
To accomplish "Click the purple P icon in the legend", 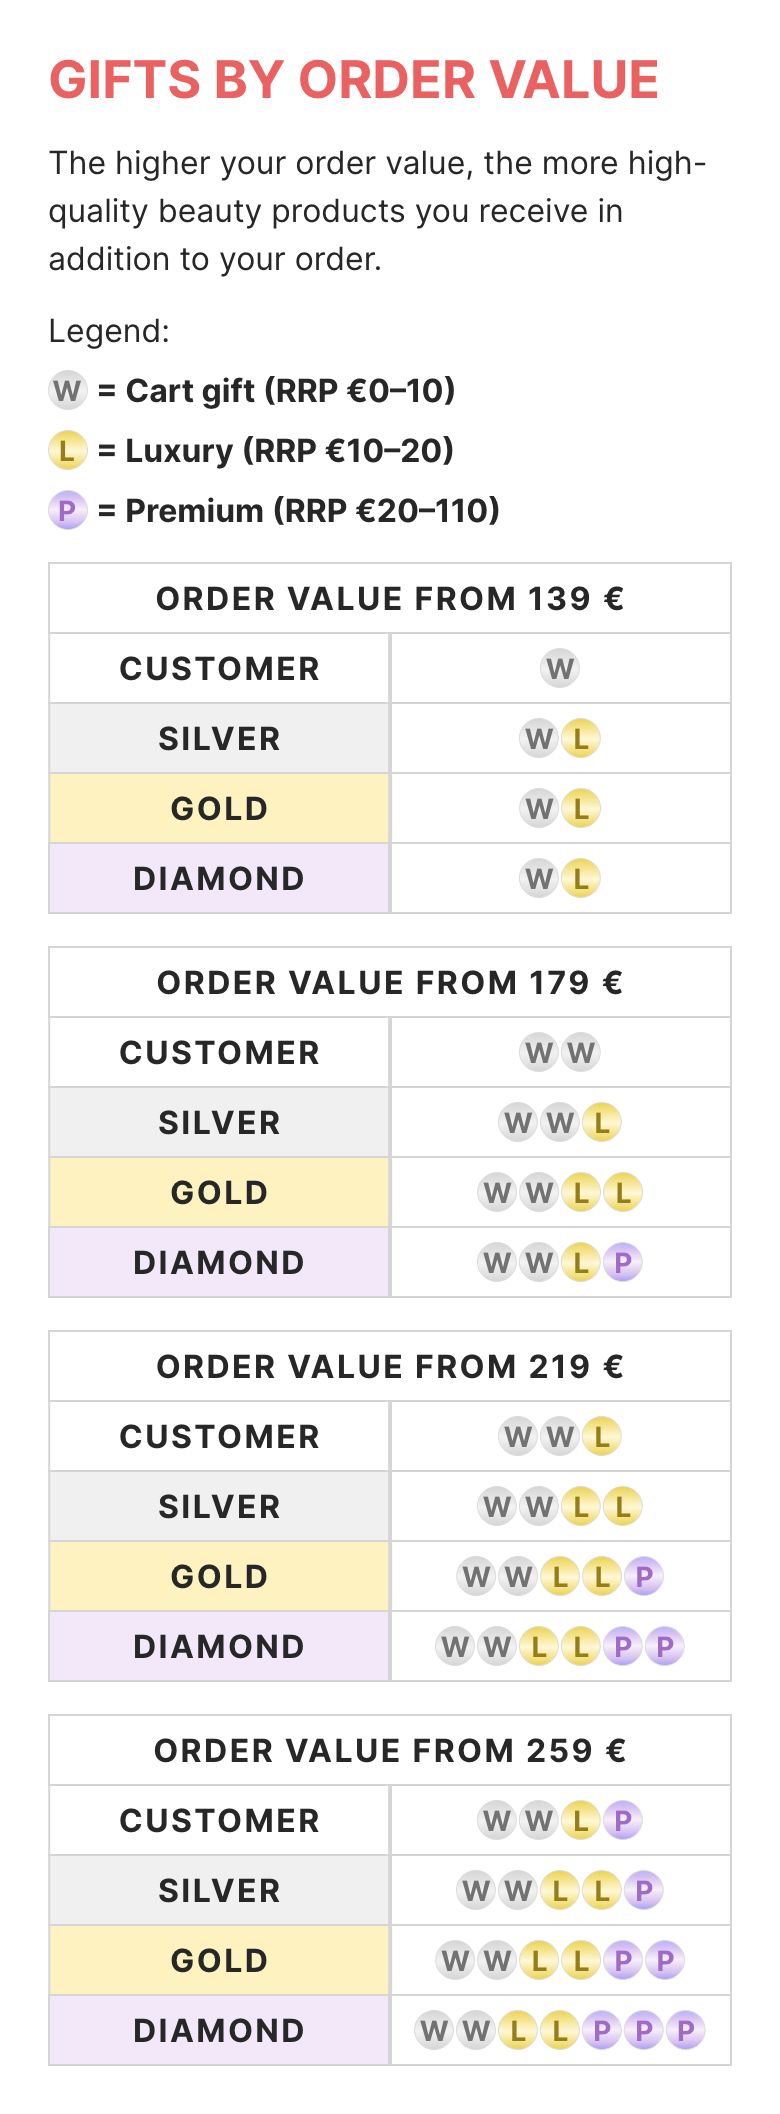I will click(x=68, y=511).
